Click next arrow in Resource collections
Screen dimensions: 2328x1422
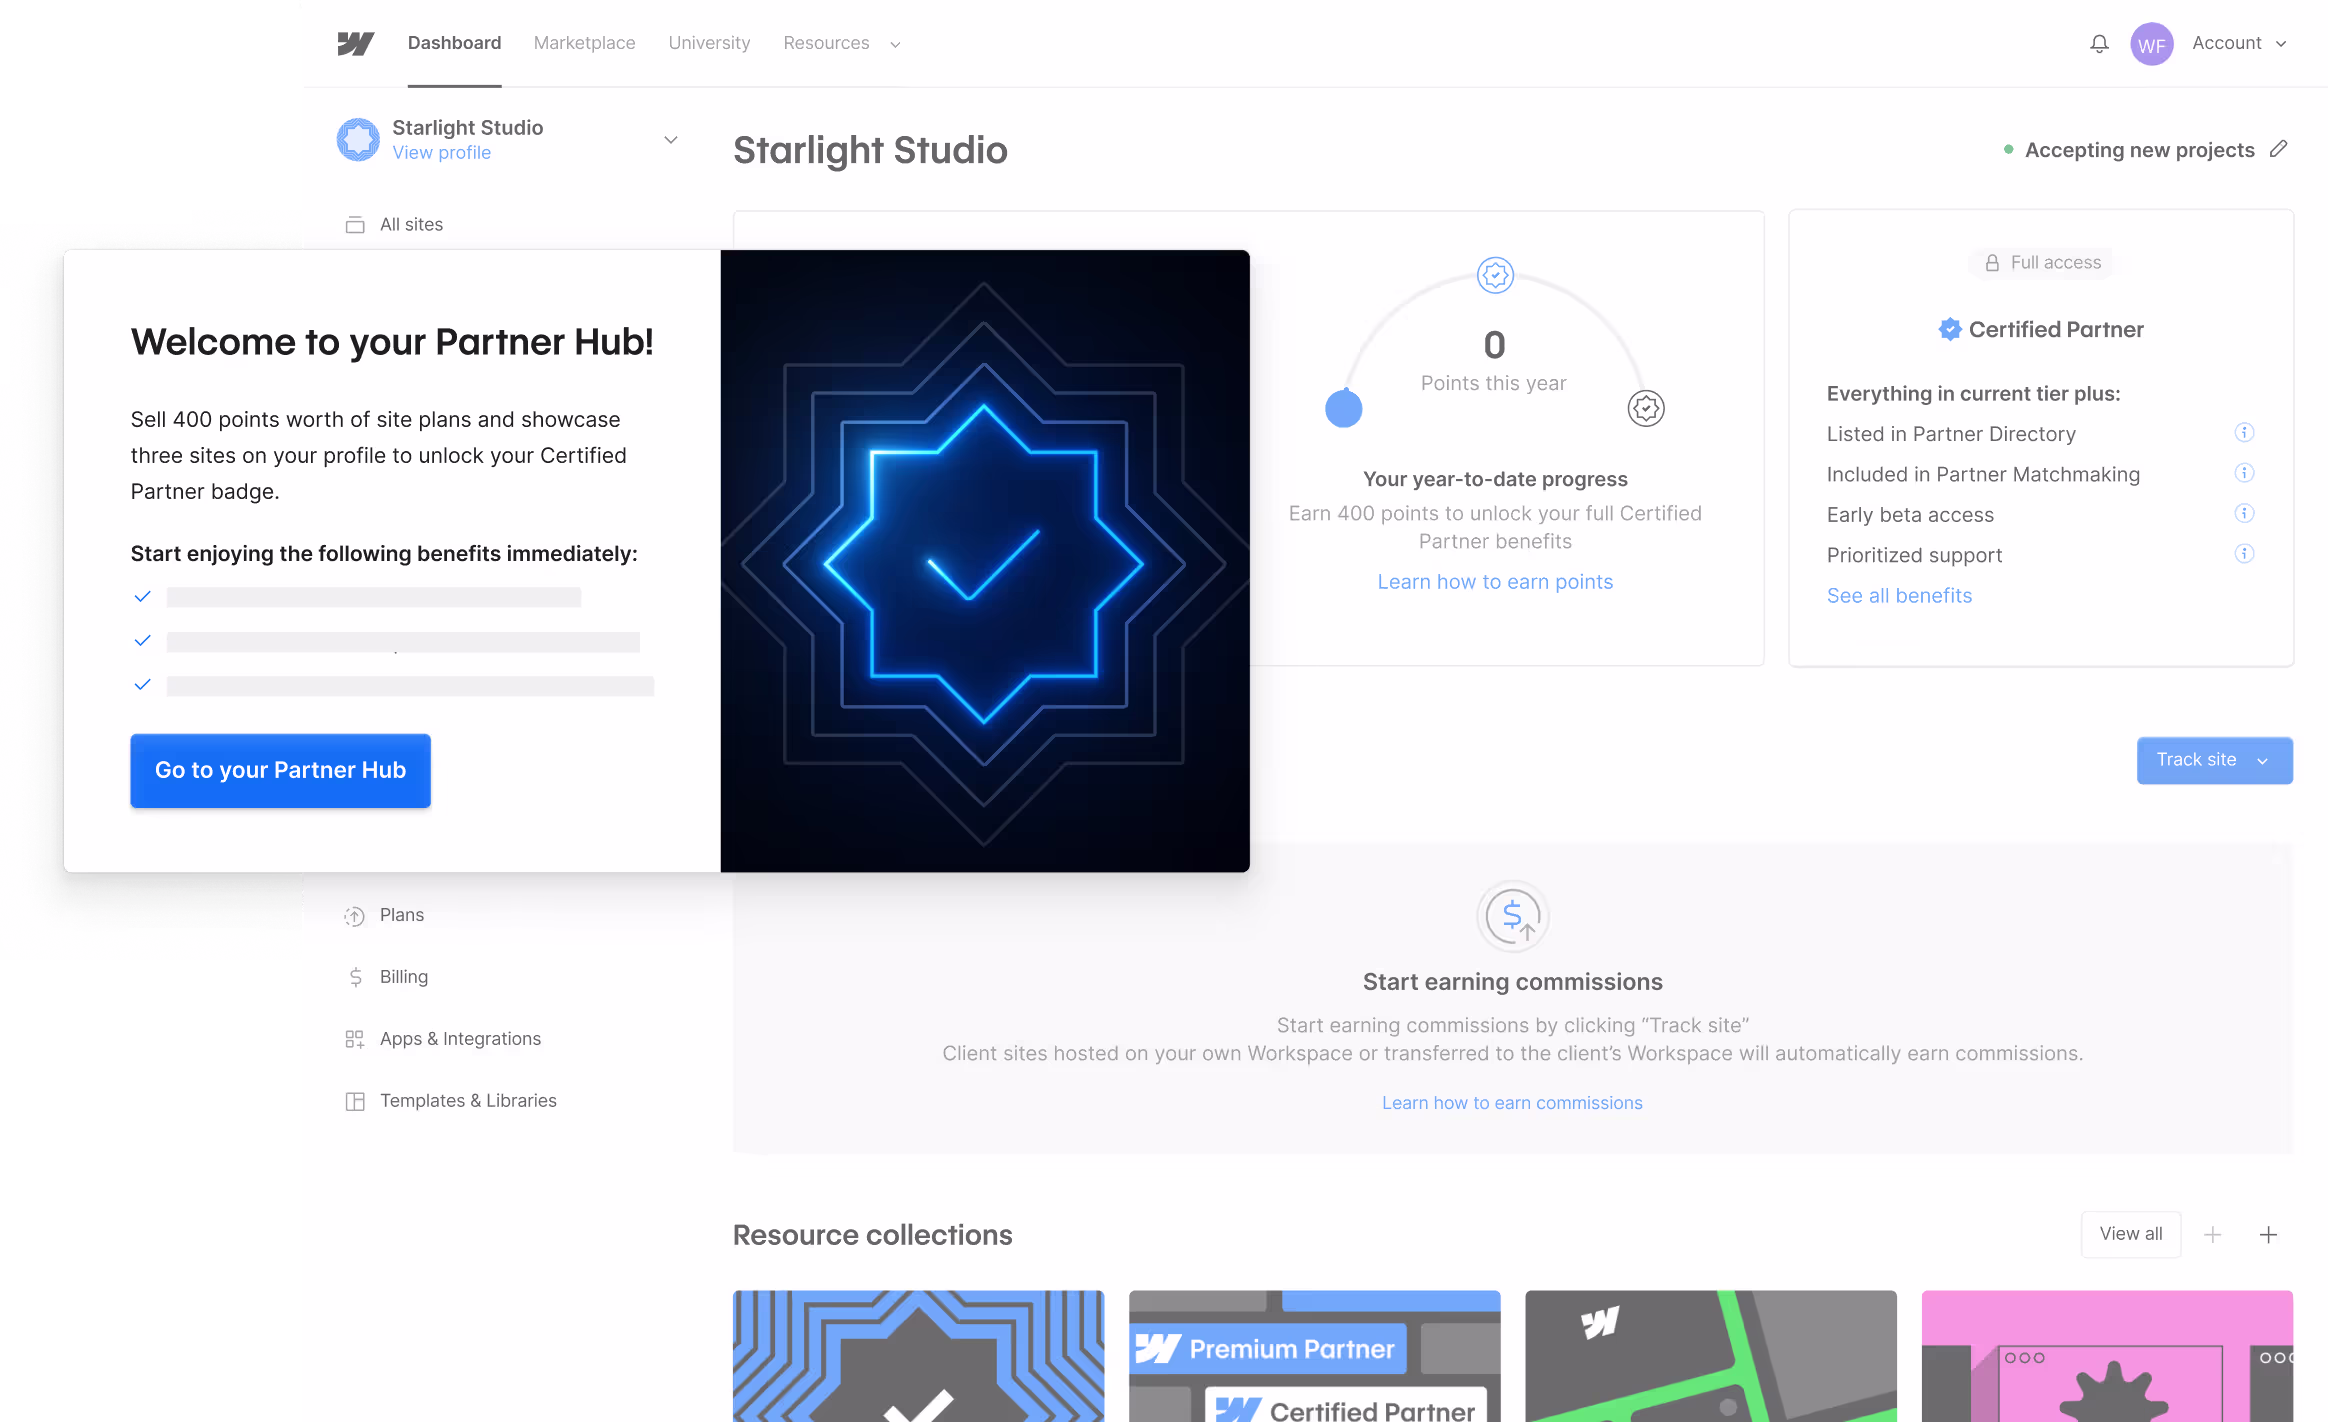[2268, 1234]
